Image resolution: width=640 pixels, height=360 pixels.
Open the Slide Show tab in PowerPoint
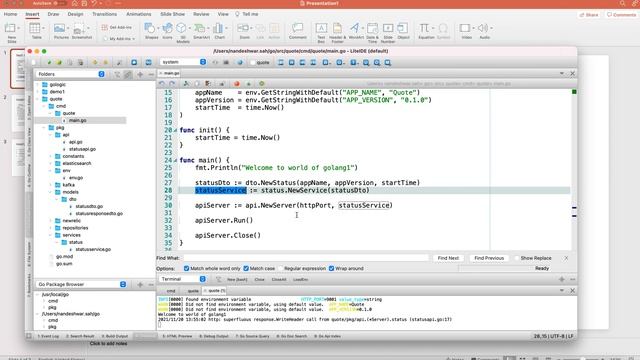(x=172, y=14)
